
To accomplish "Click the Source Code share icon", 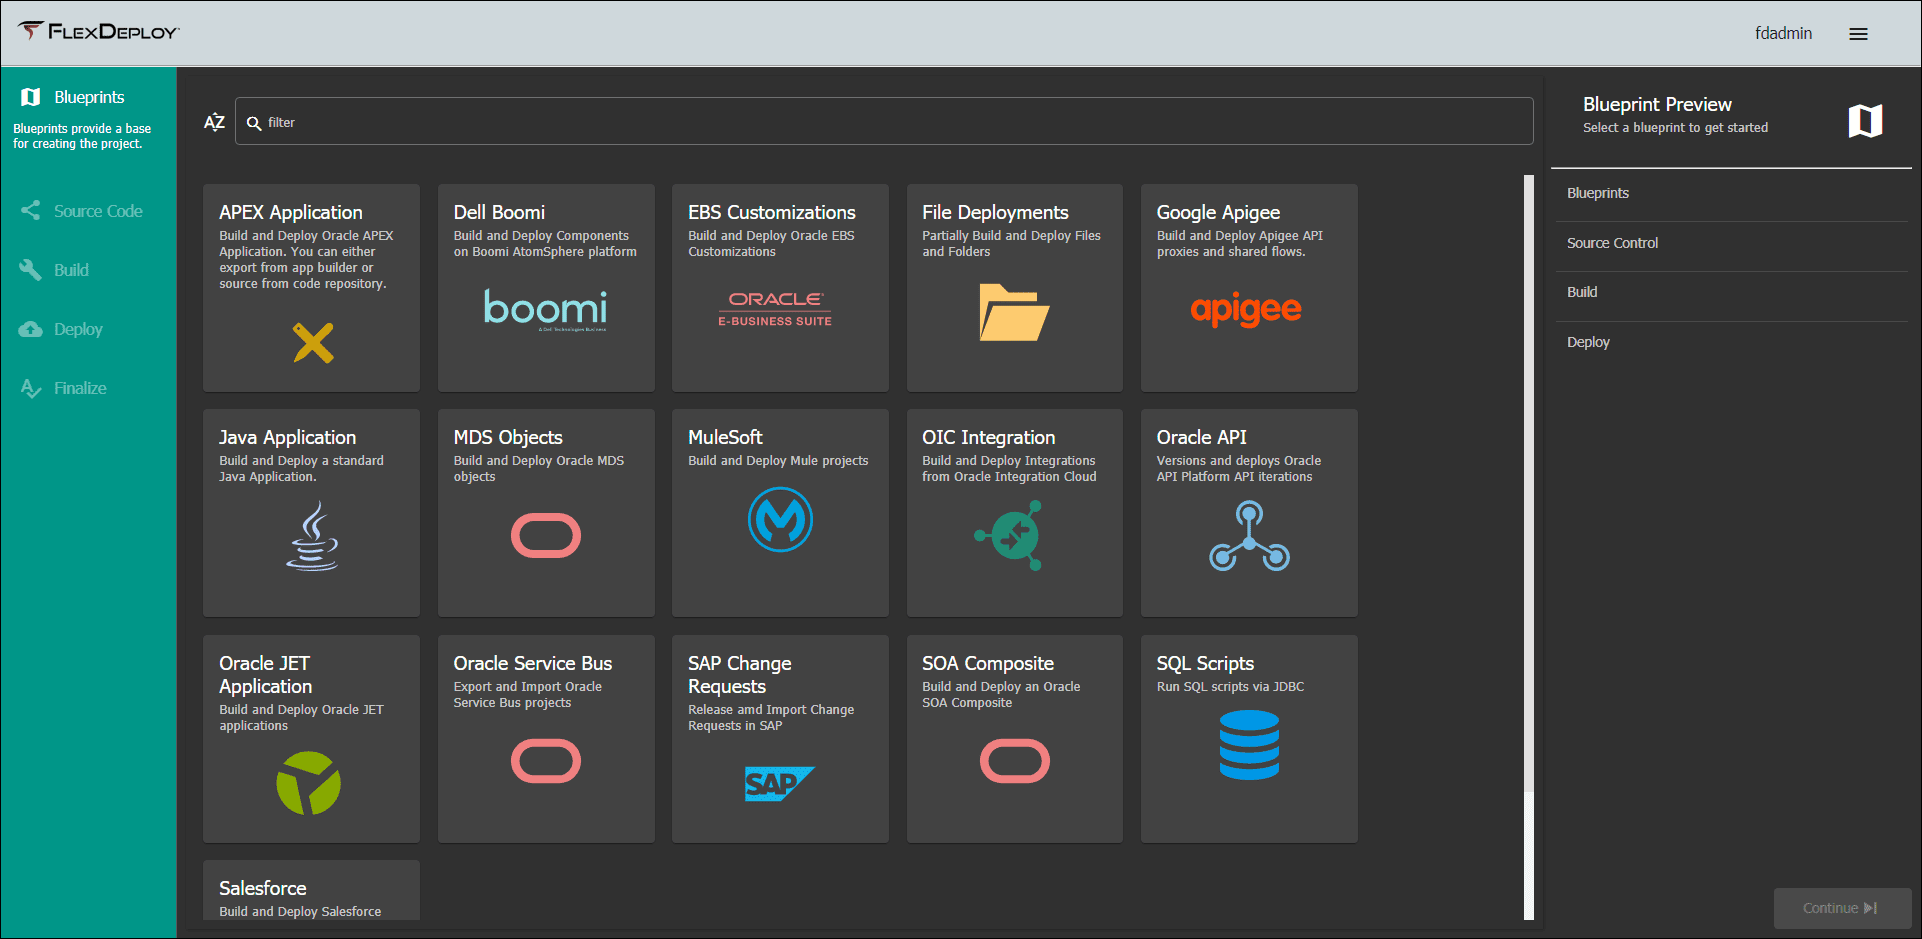I will click(x=31, y=211).
